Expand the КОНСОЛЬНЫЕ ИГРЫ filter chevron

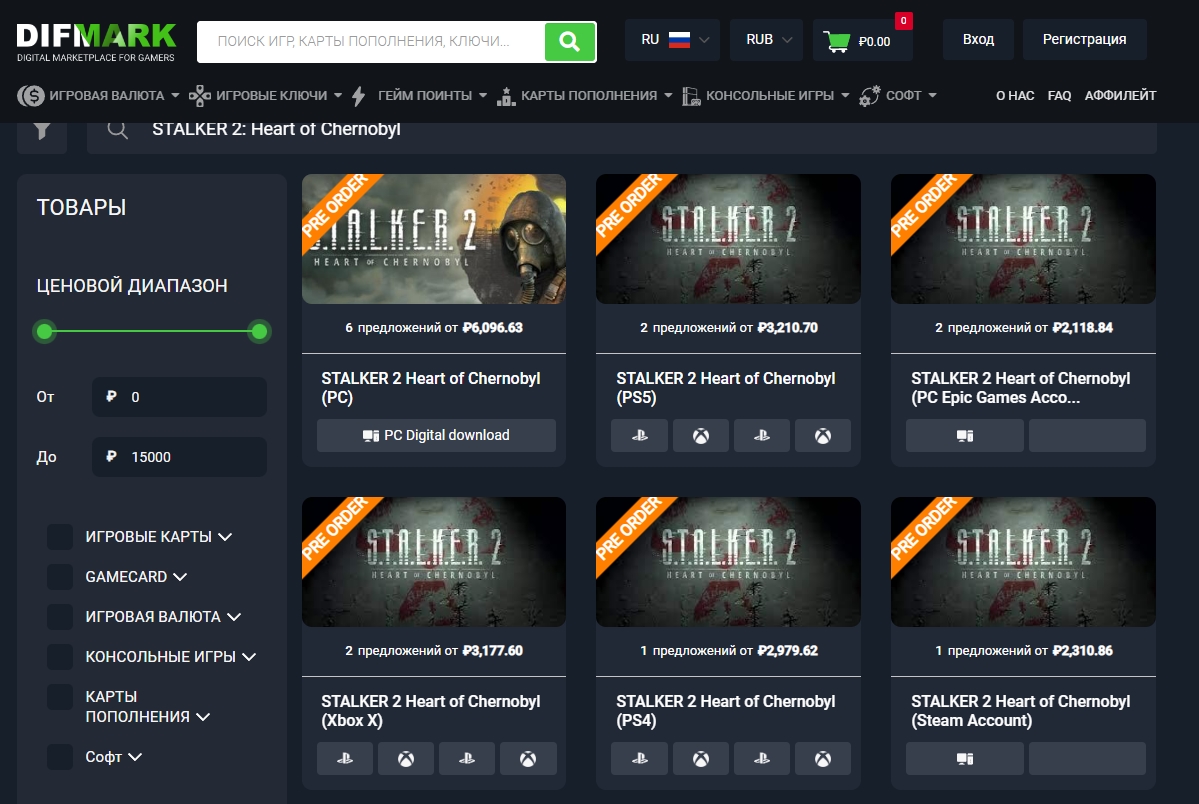click(x=249, y=656)
